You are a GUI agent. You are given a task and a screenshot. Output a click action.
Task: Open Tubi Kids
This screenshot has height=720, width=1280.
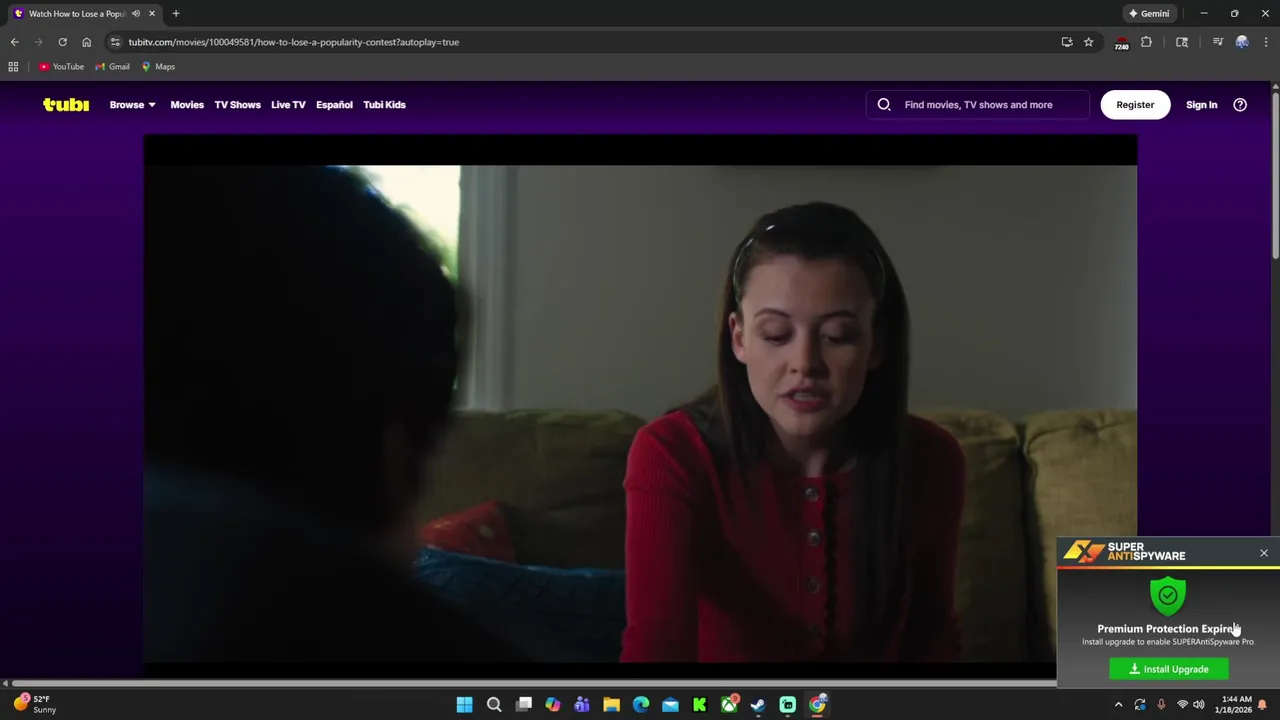[x=384, y=104]
